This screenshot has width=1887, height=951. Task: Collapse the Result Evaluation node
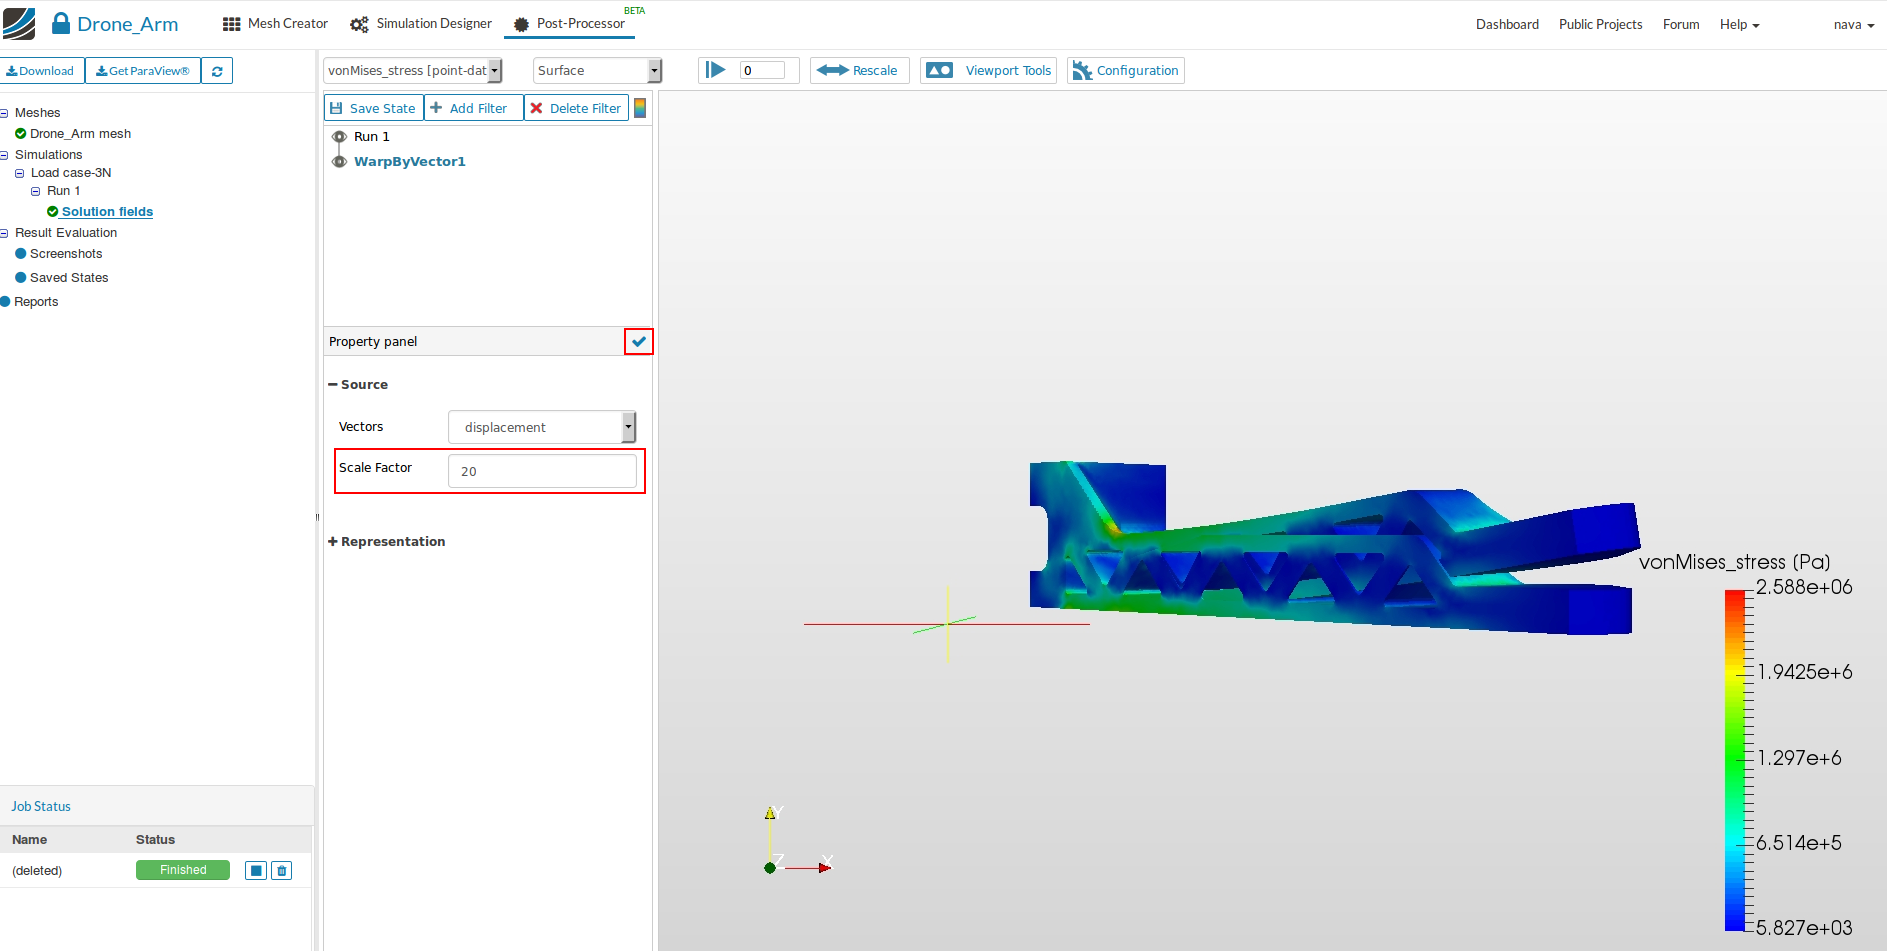4,234
